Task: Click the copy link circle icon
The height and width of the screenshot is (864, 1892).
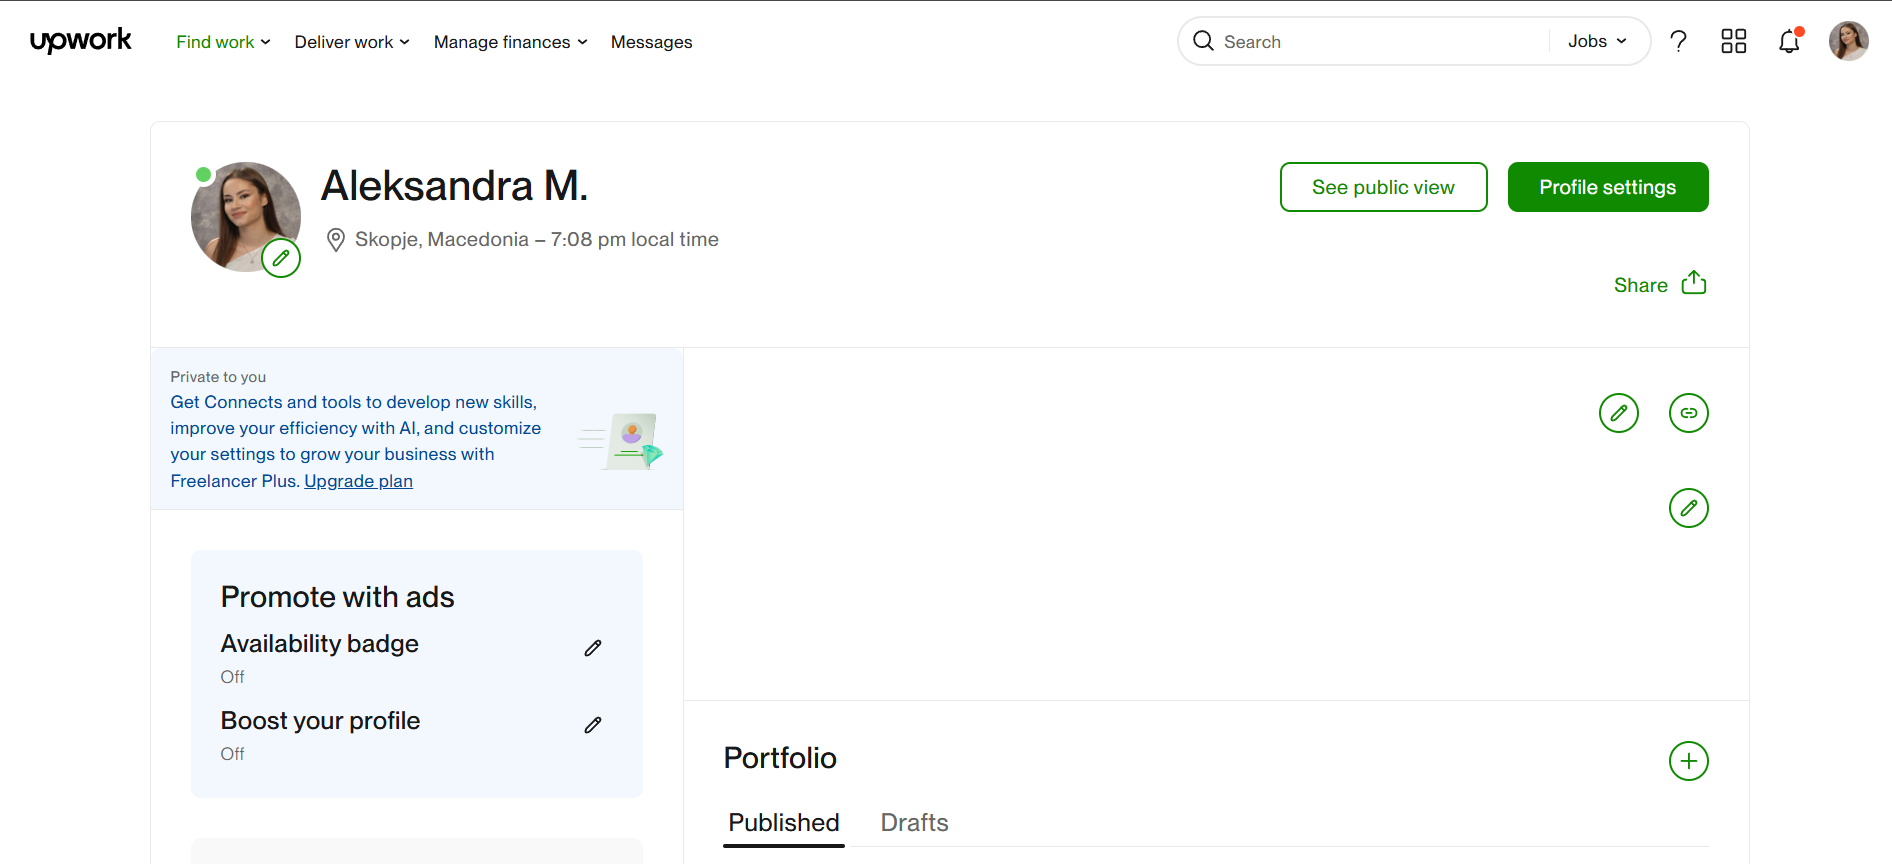Action: [x=1688, y=413]
